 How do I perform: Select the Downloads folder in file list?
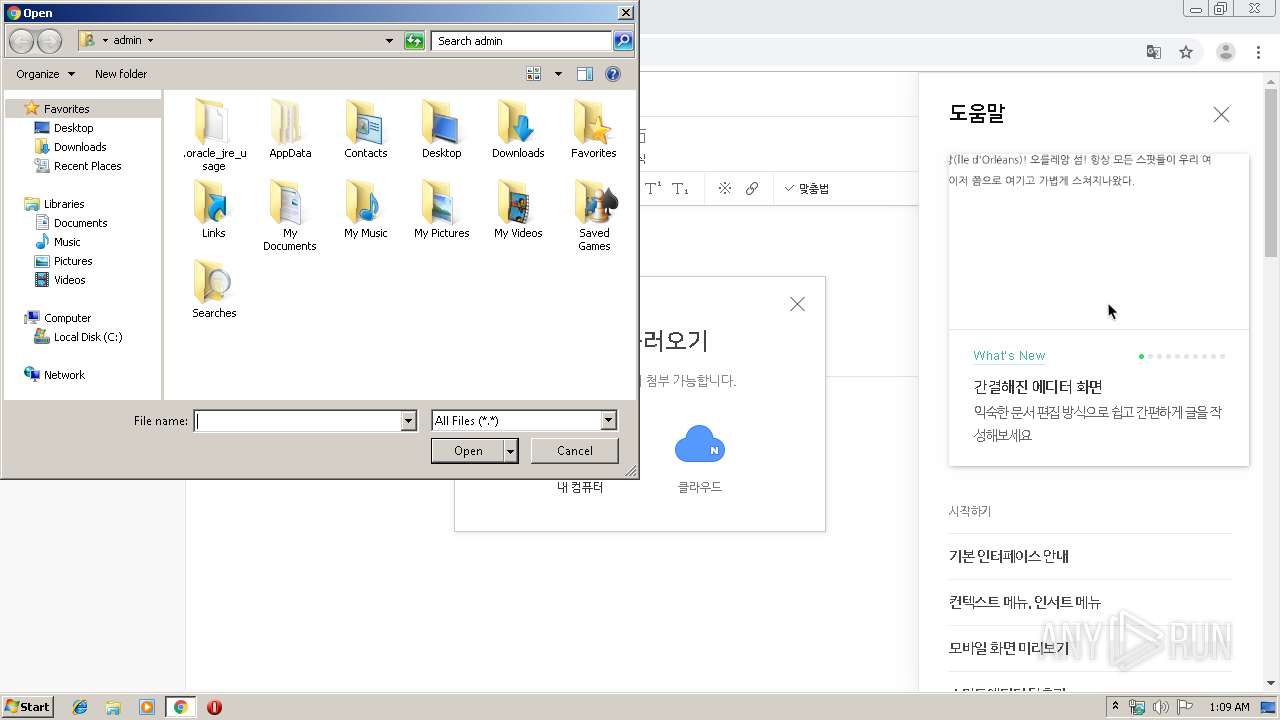pos(518,130)
